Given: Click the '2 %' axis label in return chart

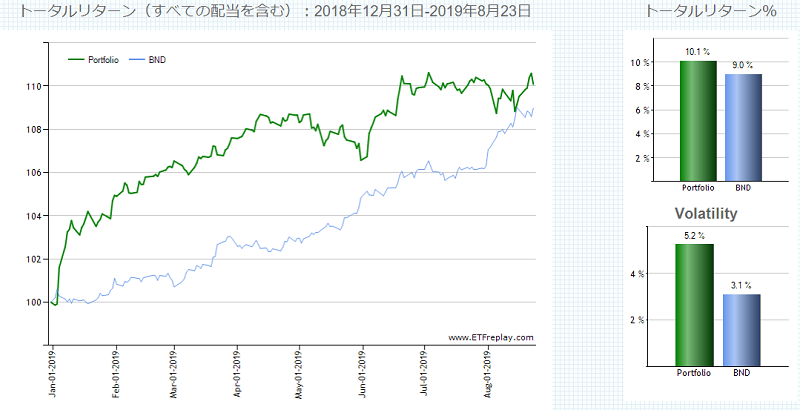Looking at the screenshot, I should click(642, 158).
